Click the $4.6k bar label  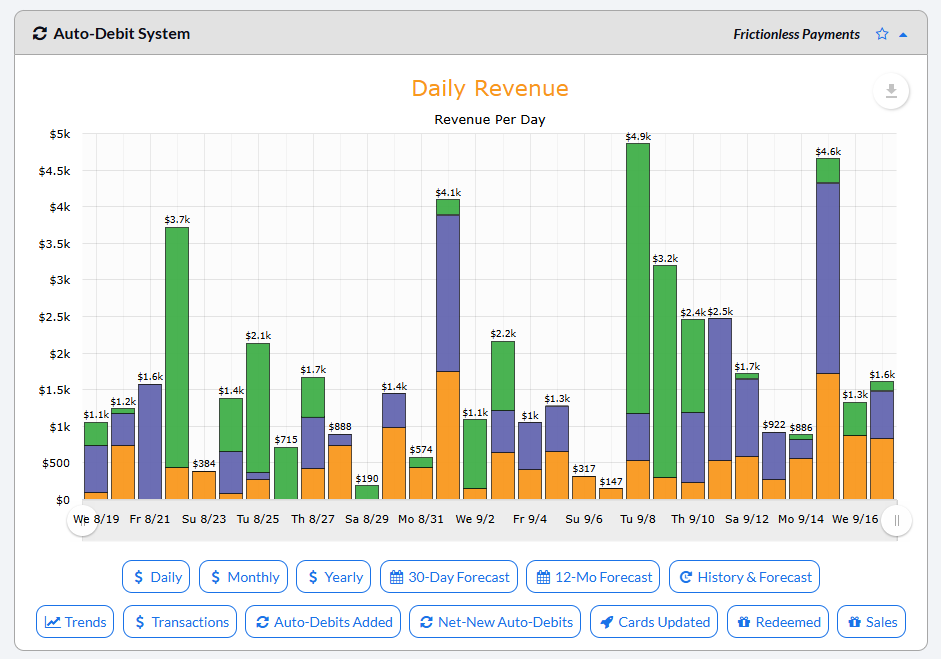(828, 152)
